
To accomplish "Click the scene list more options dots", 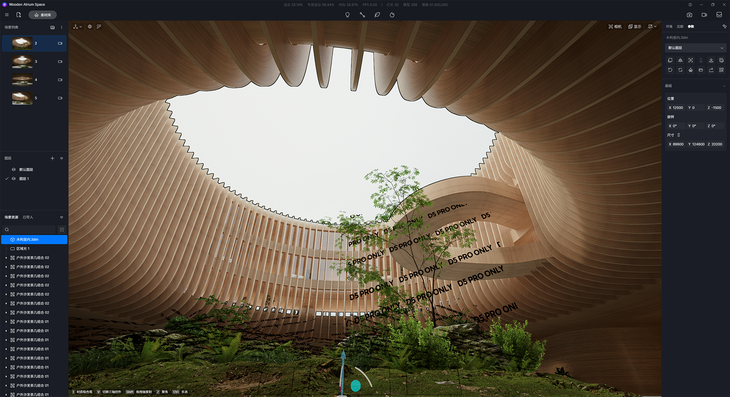I will [61, 27].
